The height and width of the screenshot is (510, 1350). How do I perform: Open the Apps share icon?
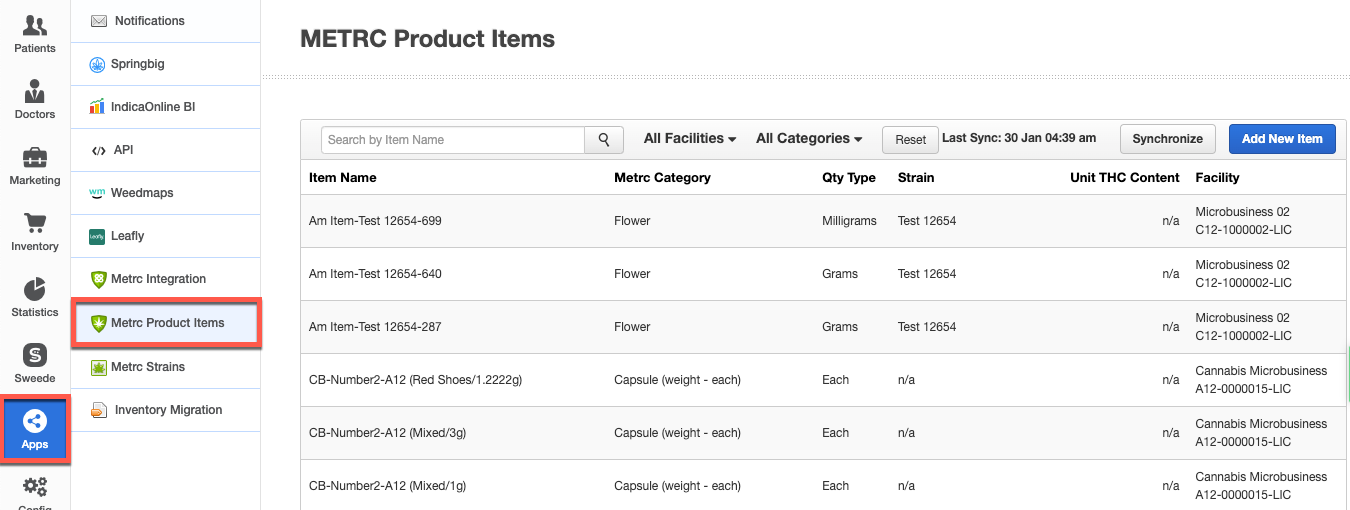(x=35, y=421)
